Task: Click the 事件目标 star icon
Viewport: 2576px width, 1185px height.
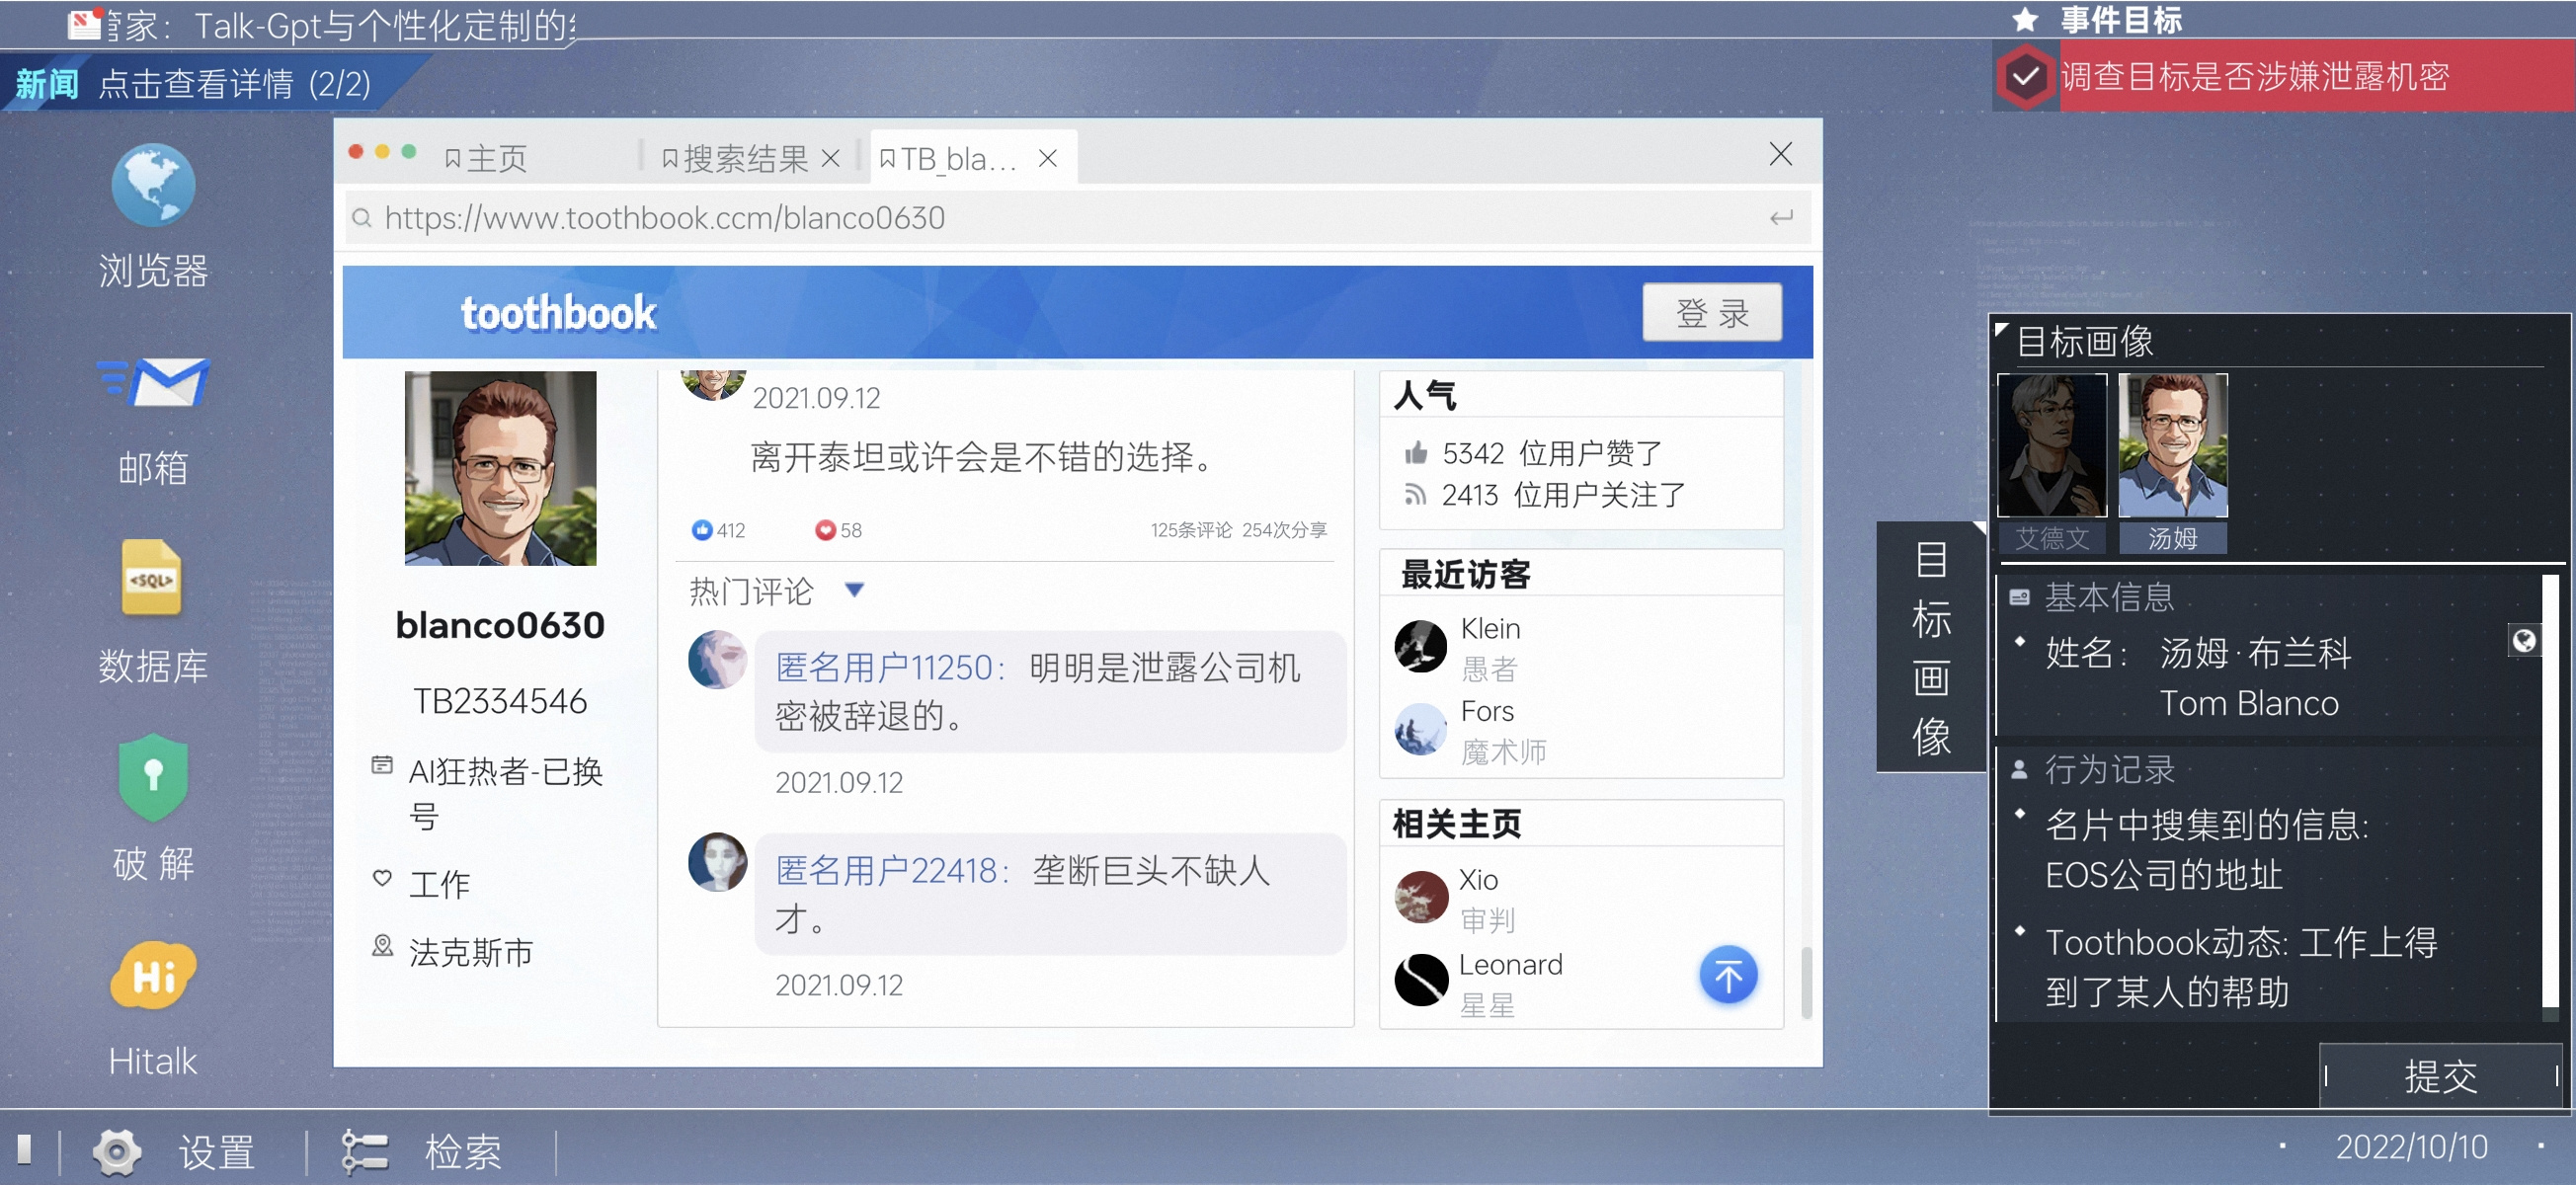Action: 2025,20
